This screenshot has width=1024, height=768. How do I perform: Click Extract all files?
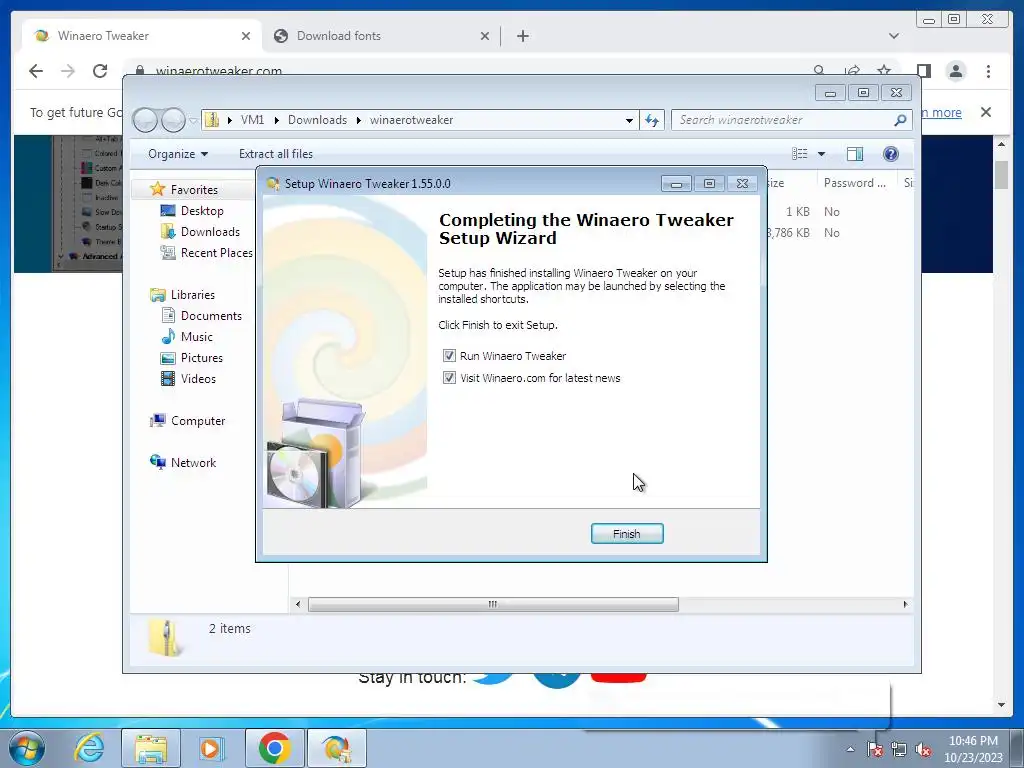click(x=276, y=154)
